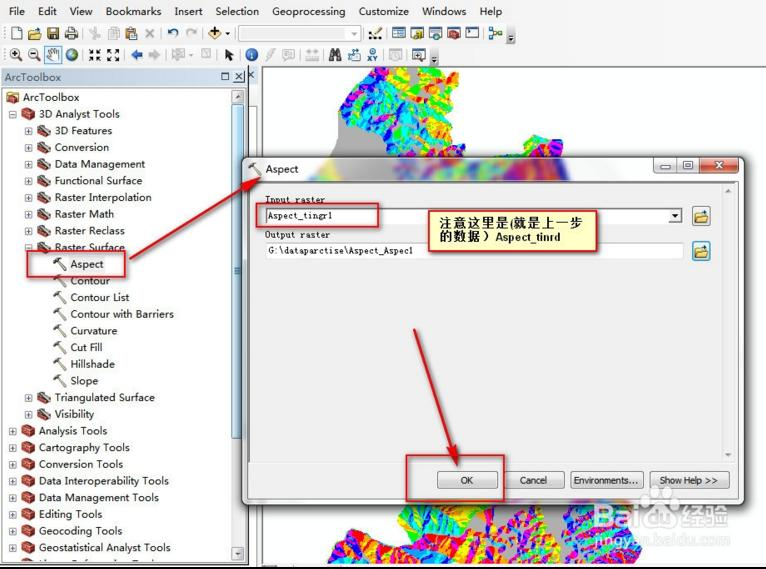Select the Pan hand tool
This screenshot has height=569, width=766.
pos(53,55)
